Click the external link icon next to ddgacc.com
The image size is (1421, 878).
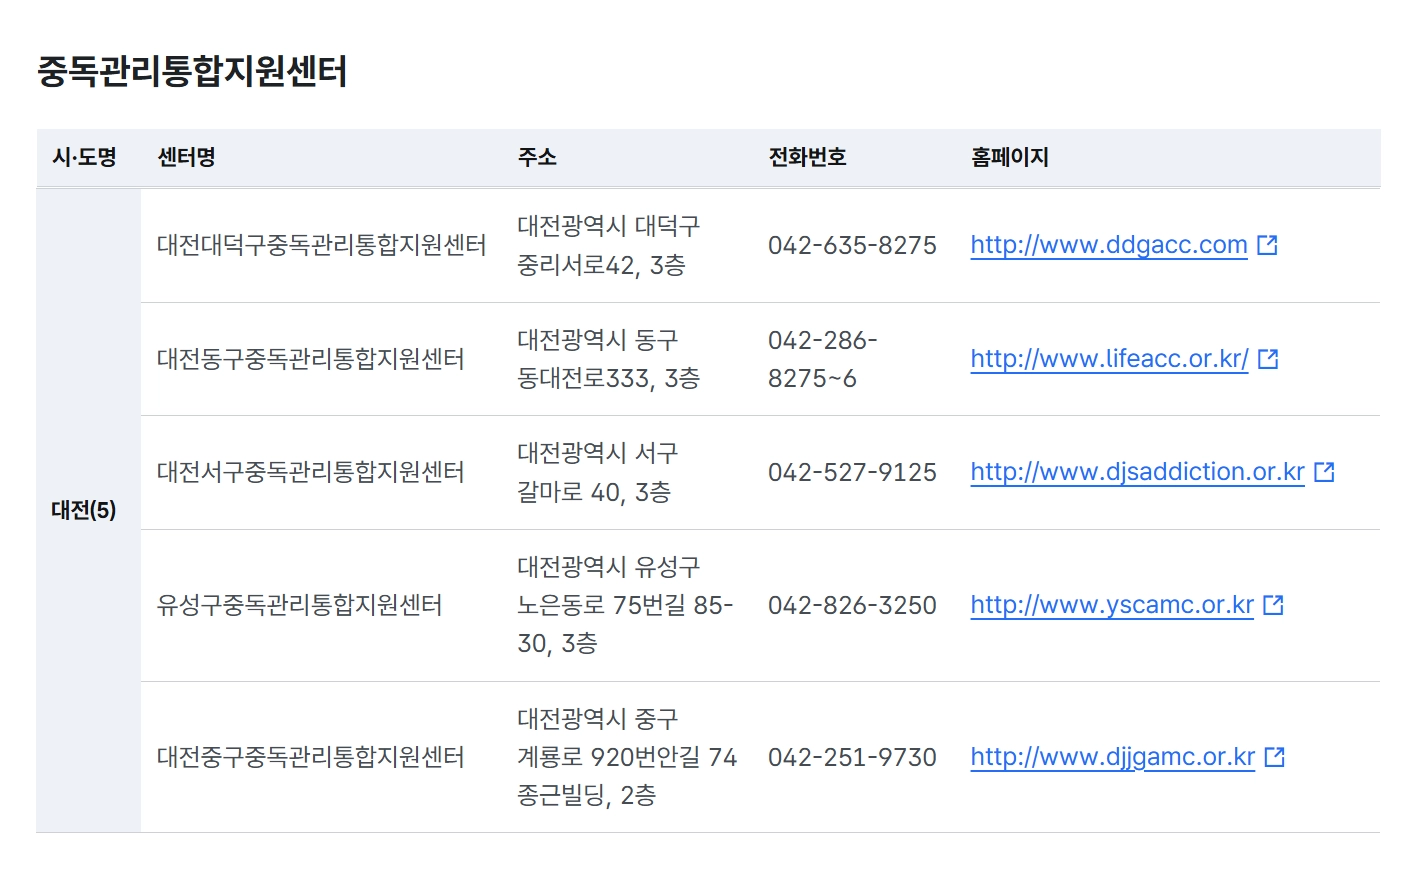[x=1268, y=243]
